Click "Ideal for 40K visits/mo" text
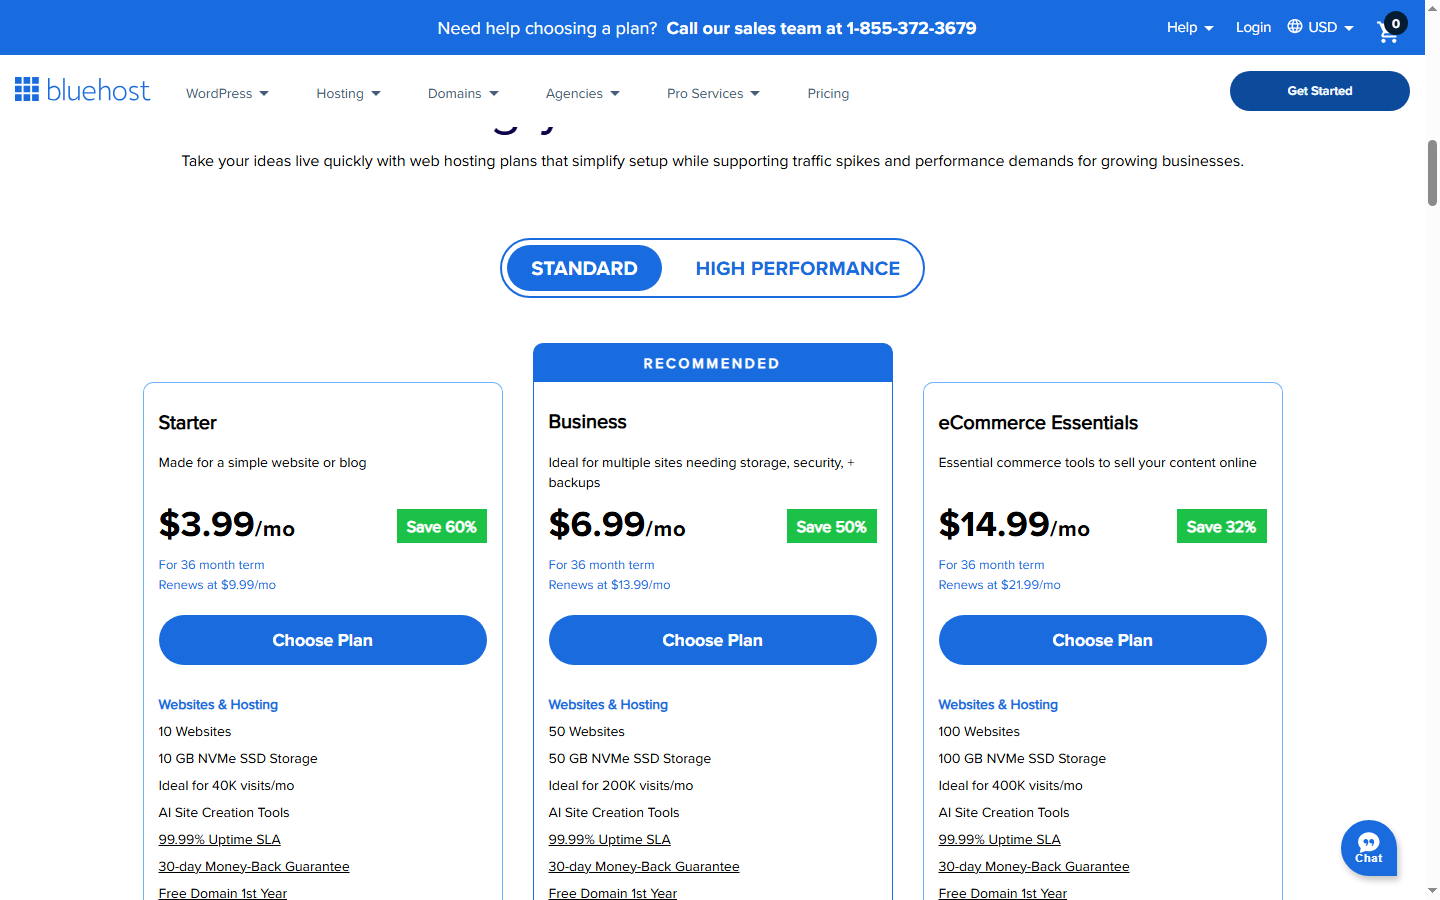 pos(226,786)
